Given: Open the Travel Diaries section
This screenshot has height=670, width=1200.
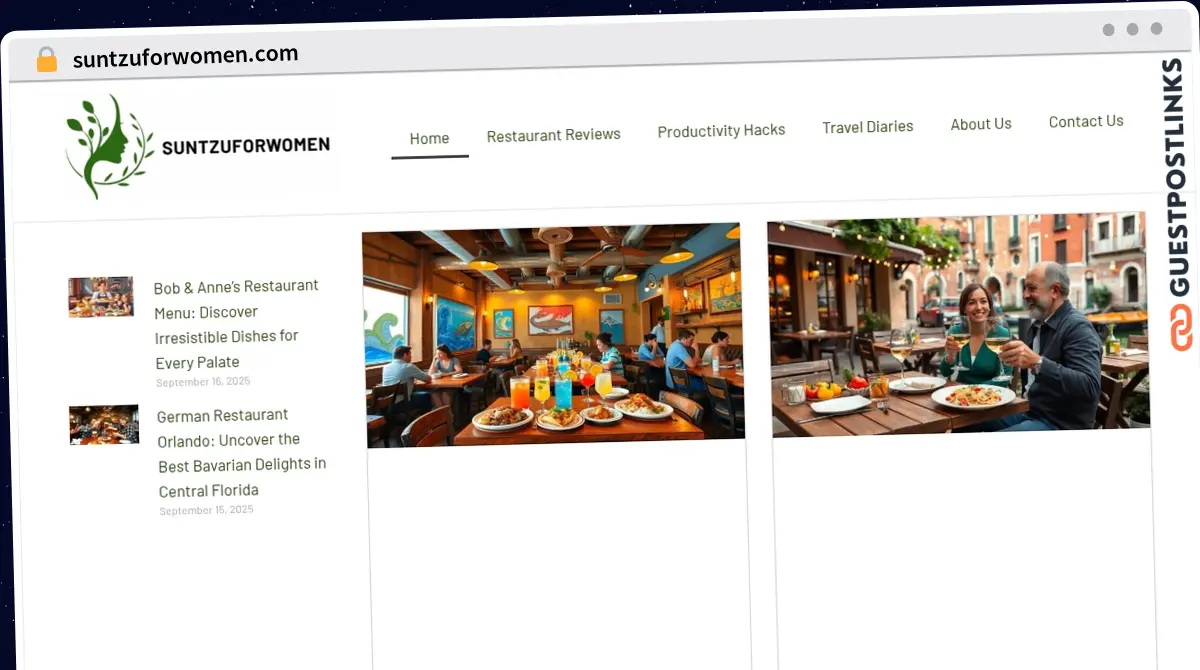Looking at the screenshot, I should tap(868, 126).
